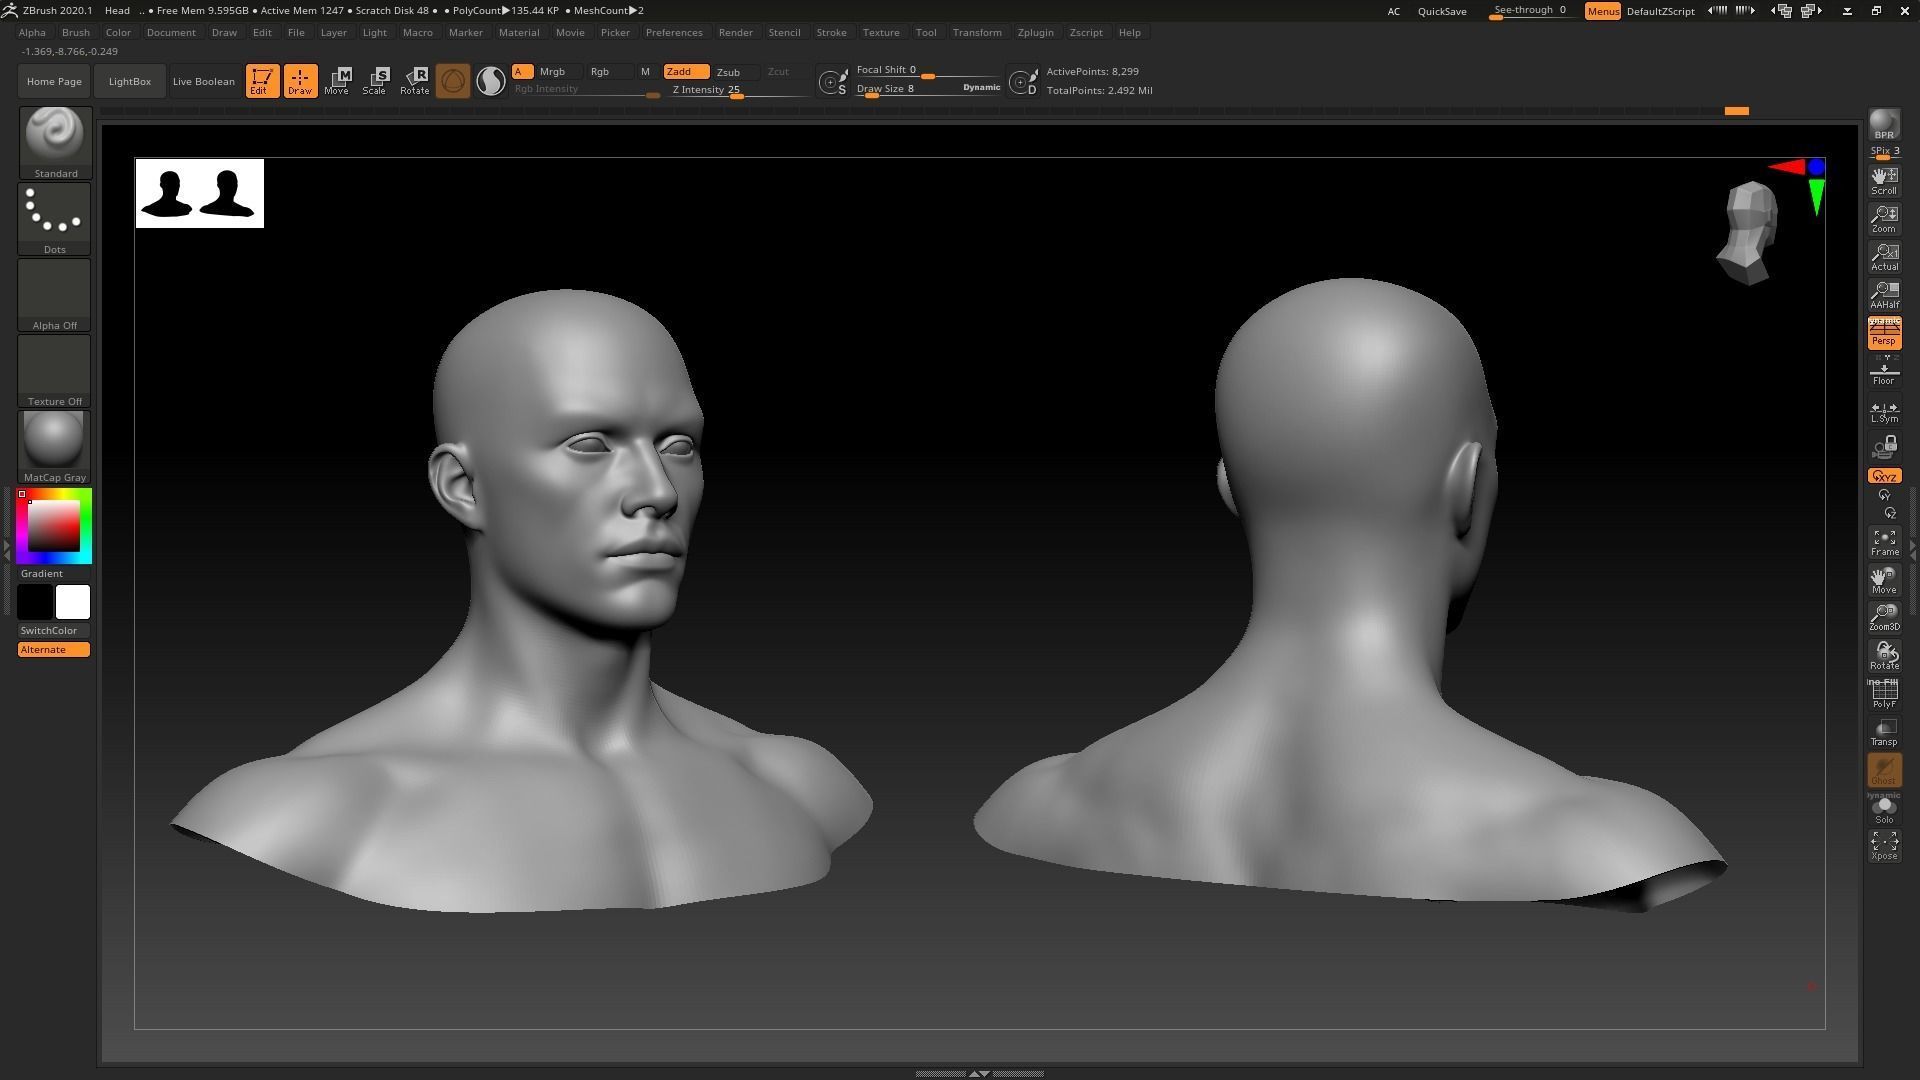Toggle Draw mode button

tap(300, 81)
